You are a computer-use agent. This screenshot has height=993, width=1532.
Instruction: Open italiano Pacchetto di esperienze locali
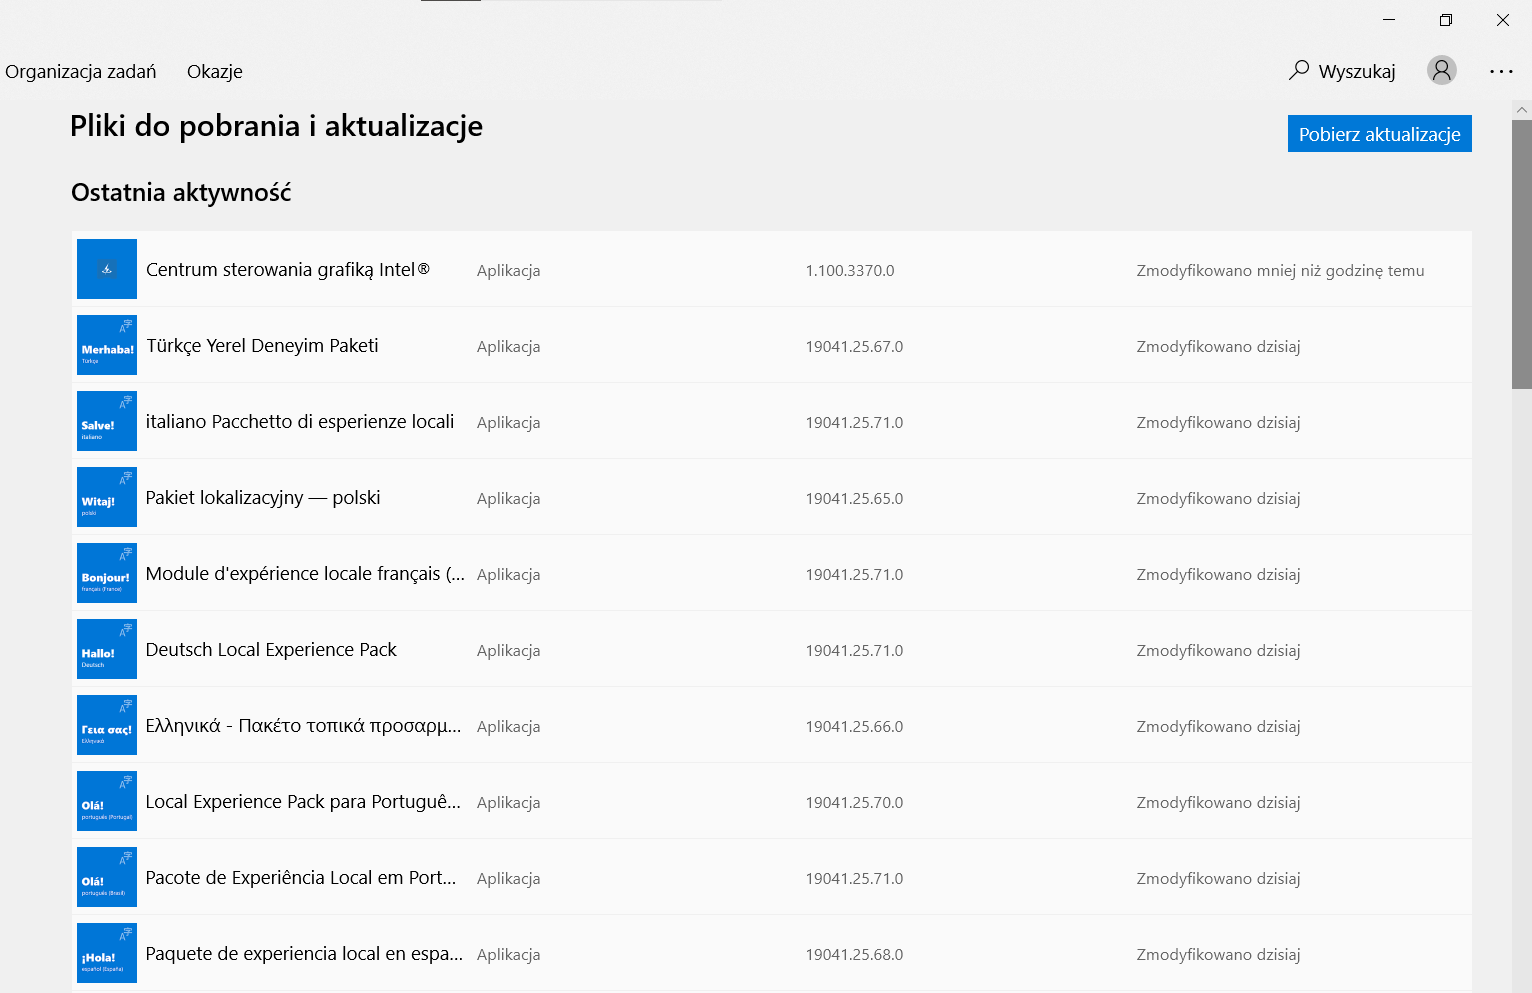tap(772, 421)
